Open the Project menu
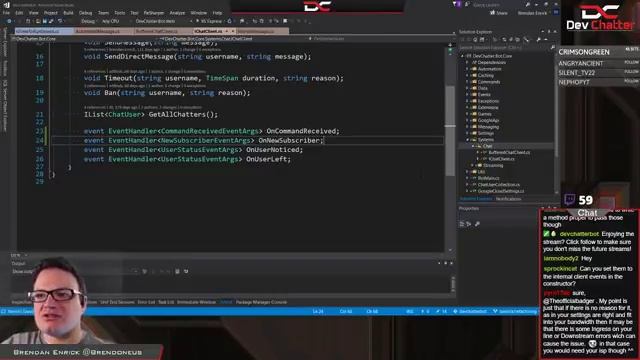640x360 pixels. click(x=51, y=13)
